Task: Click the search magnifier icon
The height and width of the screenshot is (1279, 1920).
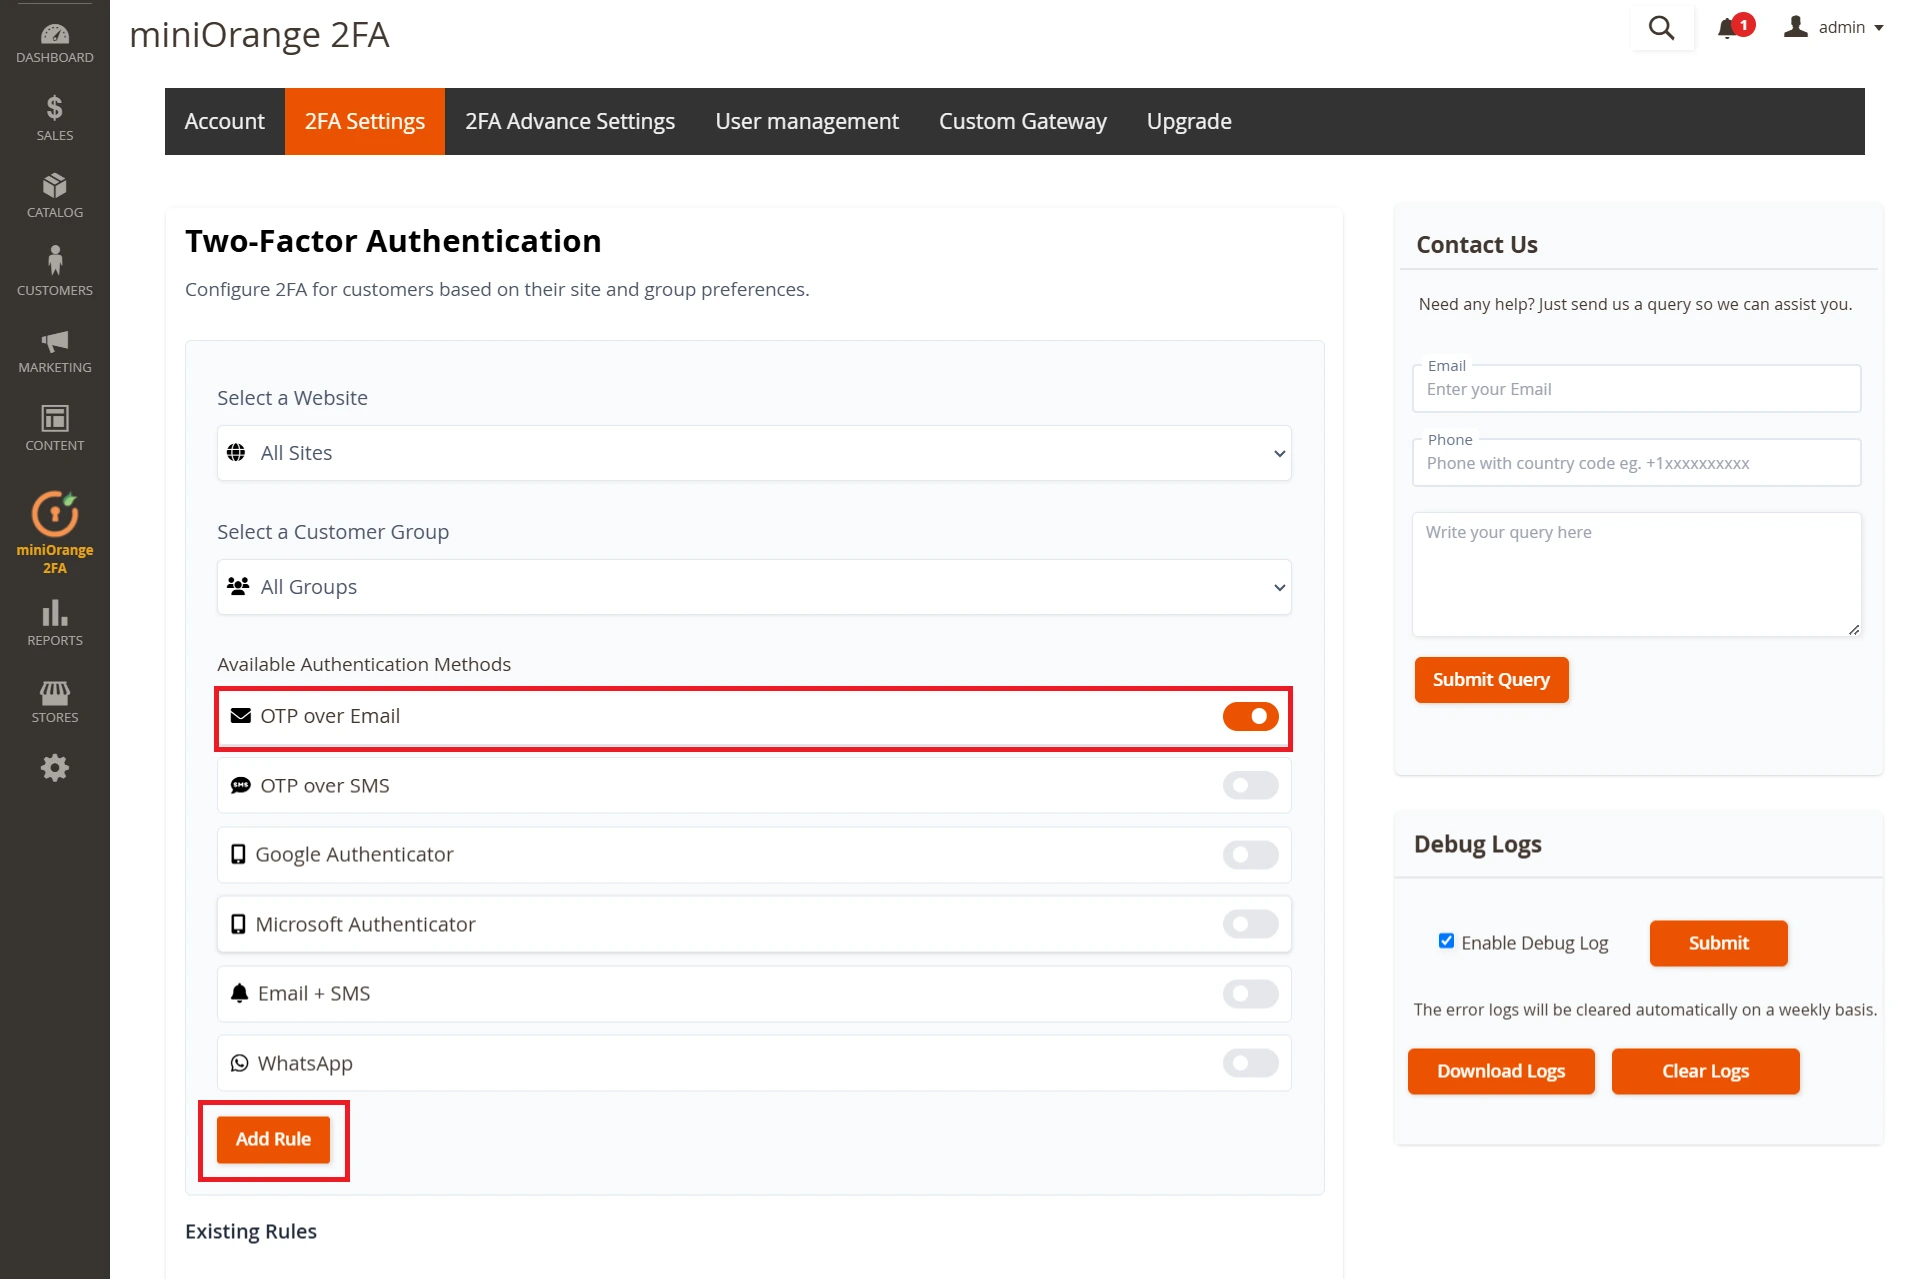Action: [x=1661, y=28]
